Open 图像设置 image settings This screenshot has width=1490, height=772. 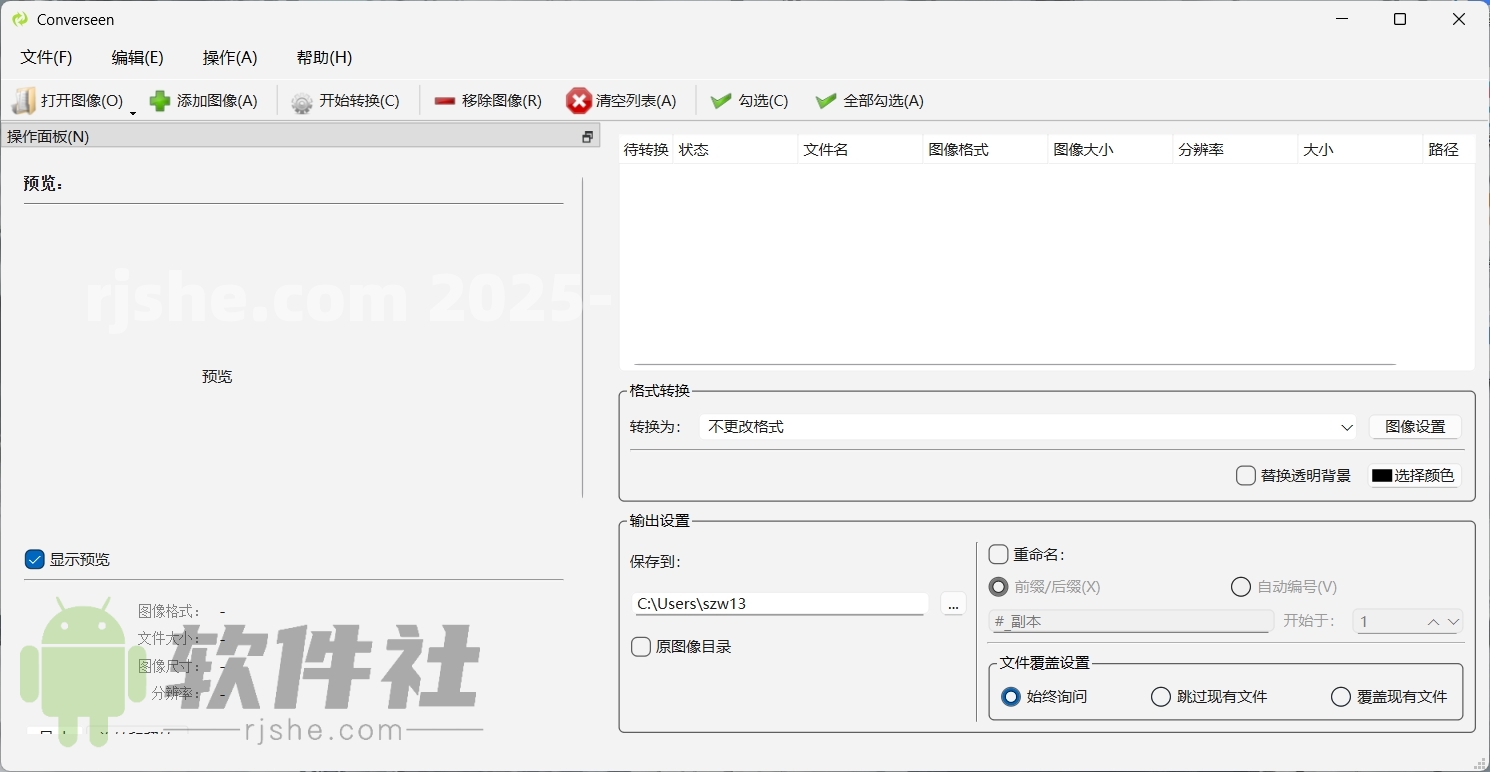click(1415, 426)
